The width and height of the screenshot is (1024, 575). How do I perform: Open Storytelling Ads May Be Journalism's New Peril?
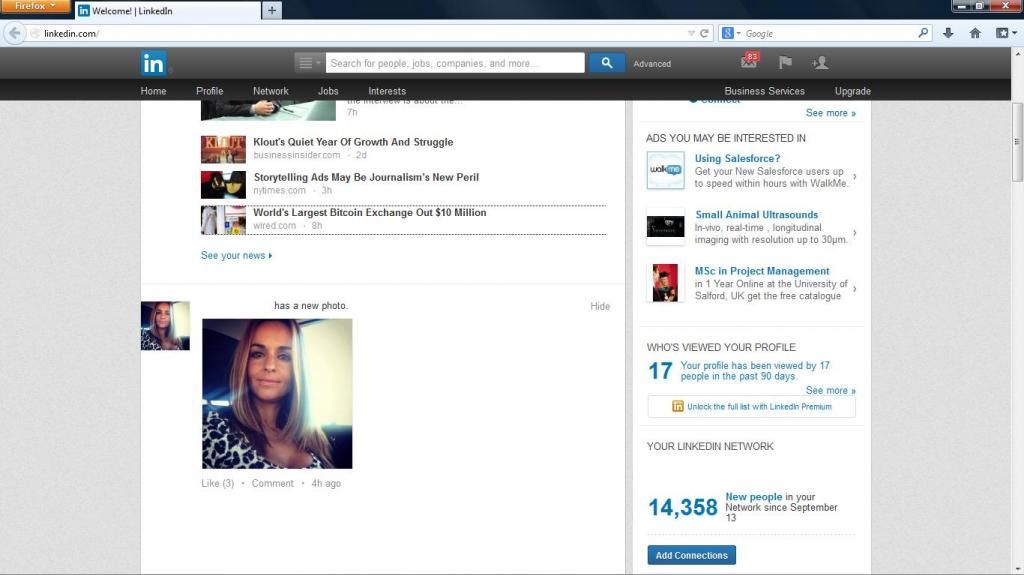pyautogui.click(x=366, y=177)
